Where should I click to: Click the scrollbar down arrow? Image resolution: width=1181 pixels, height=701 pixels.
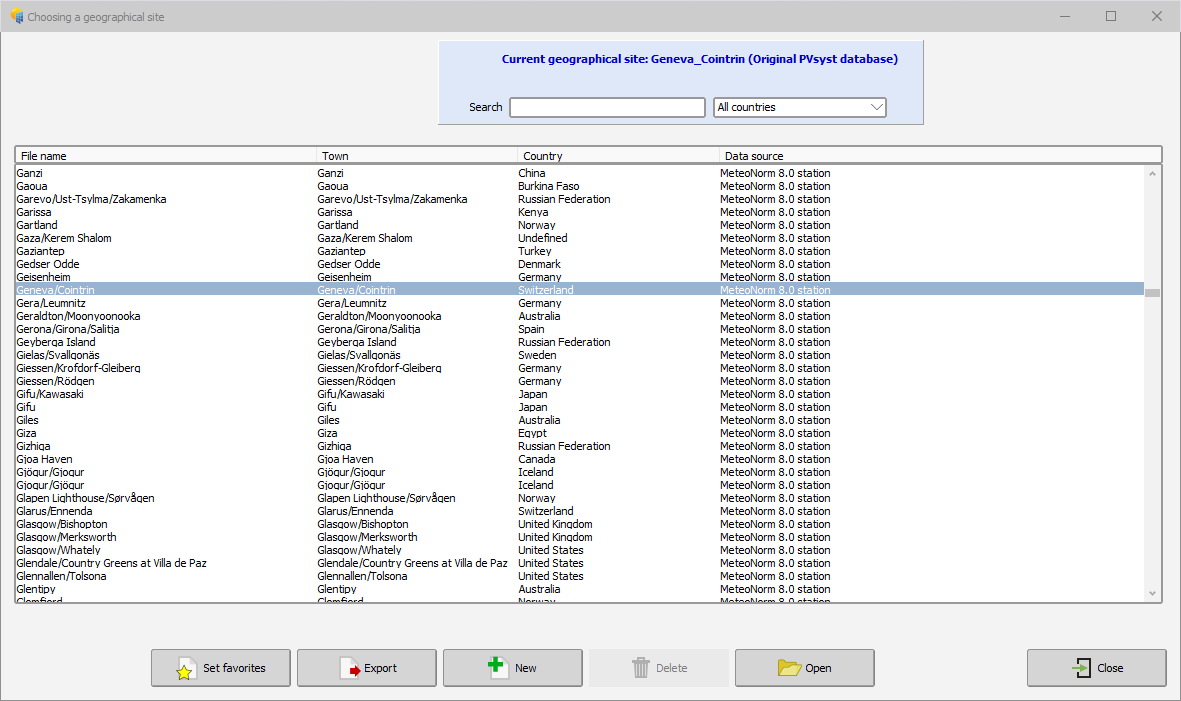1152,594
